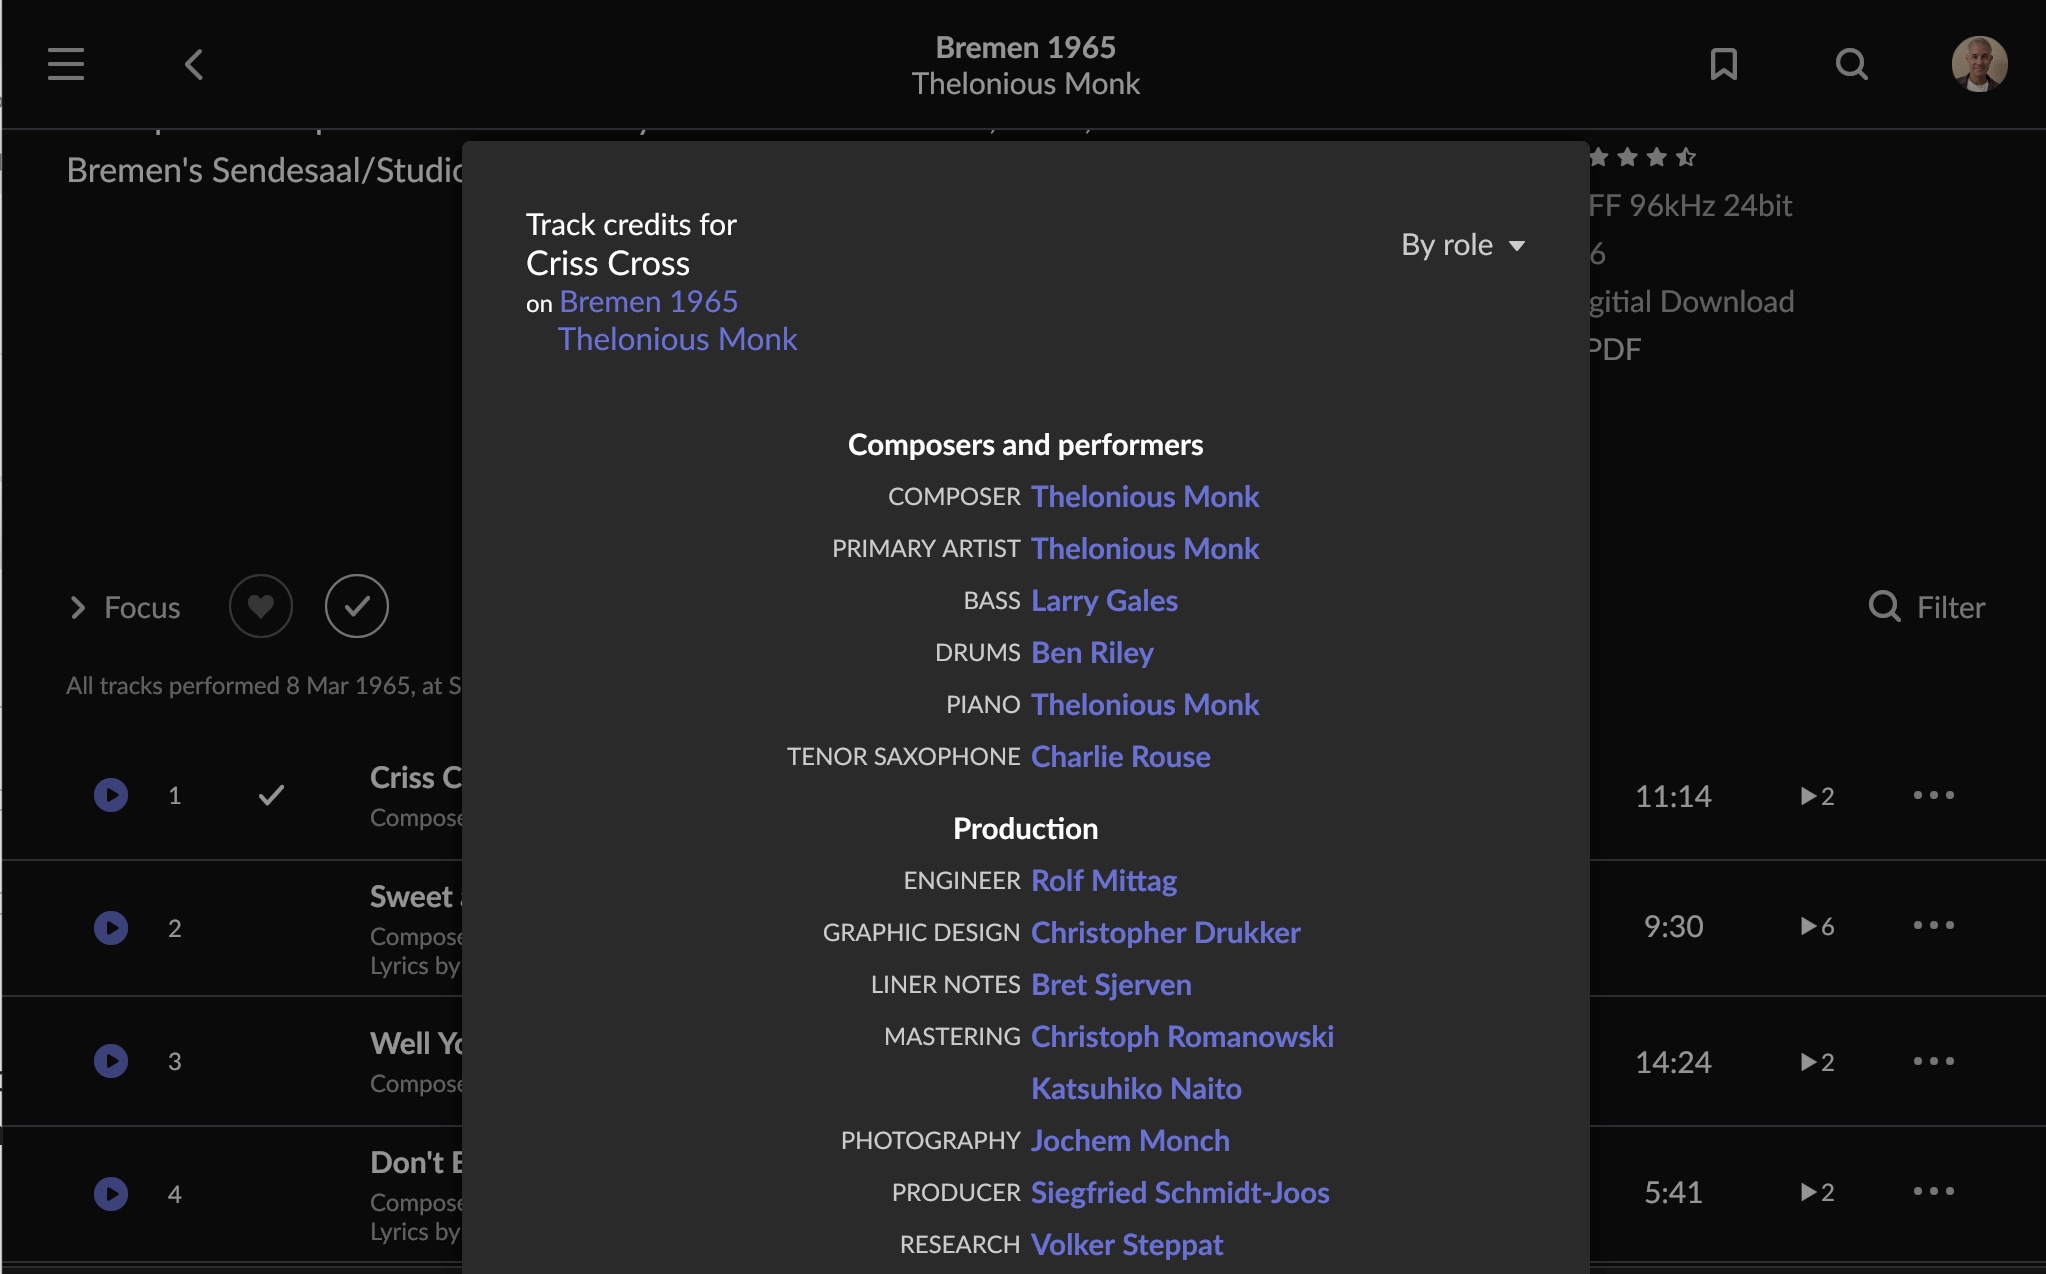Open the Charlie Rouse tenor saxophone credit

click(x=1120, y=756)
